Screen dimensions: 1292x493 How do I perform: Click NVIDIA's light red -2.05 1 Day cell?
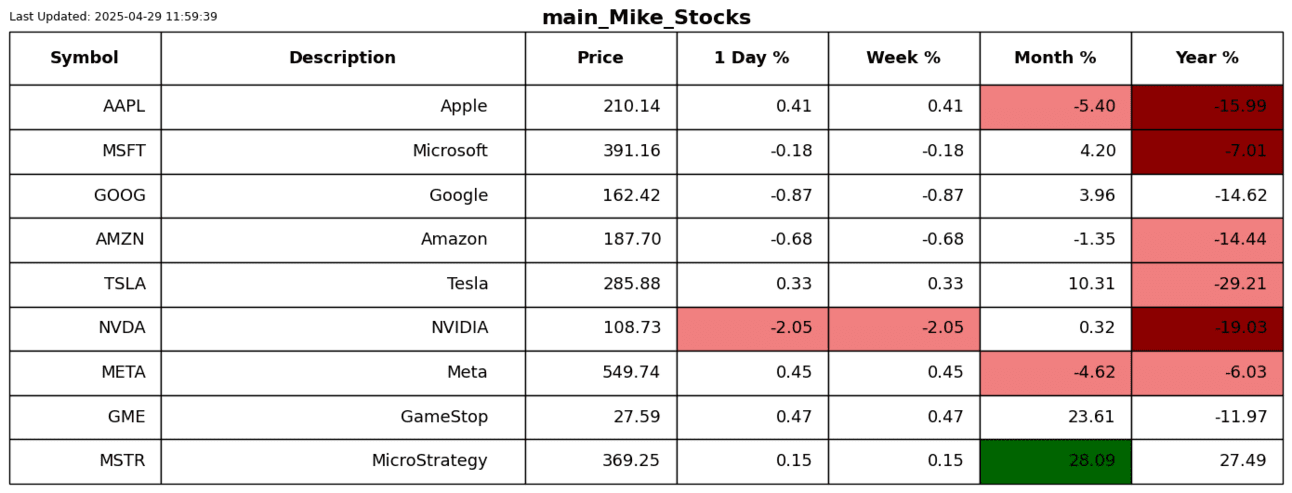point(752,329)
